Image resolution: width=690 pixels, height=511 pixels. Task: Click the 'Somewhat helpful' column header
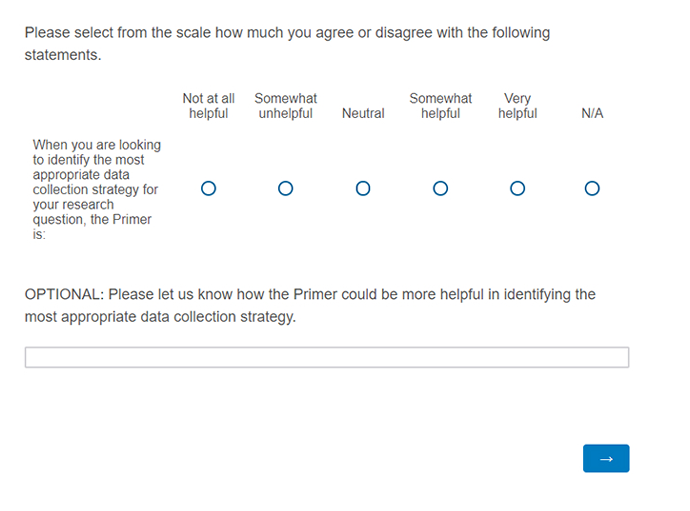point(440,106)
